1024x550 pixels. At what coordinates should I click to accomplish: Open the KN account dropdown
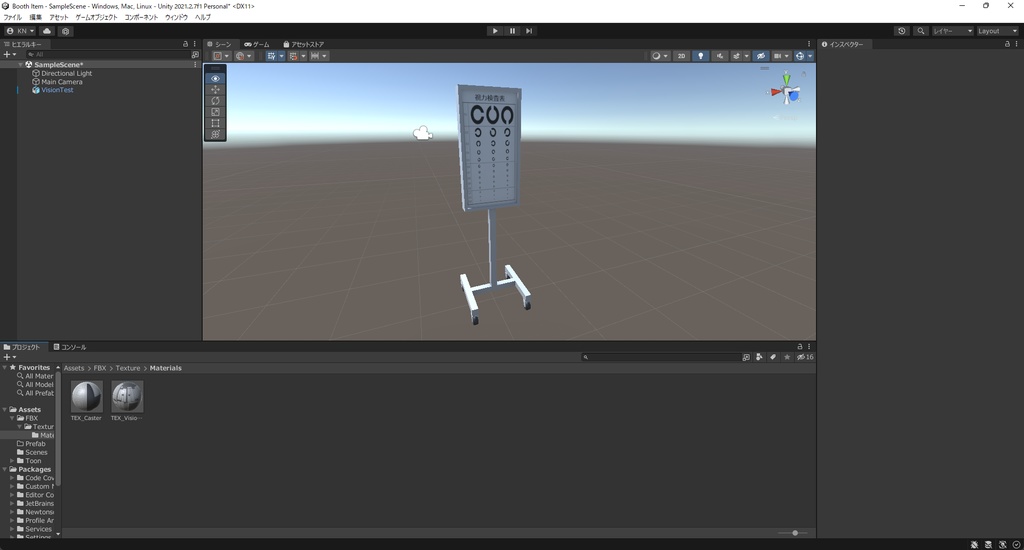click(x=20, y=31)
